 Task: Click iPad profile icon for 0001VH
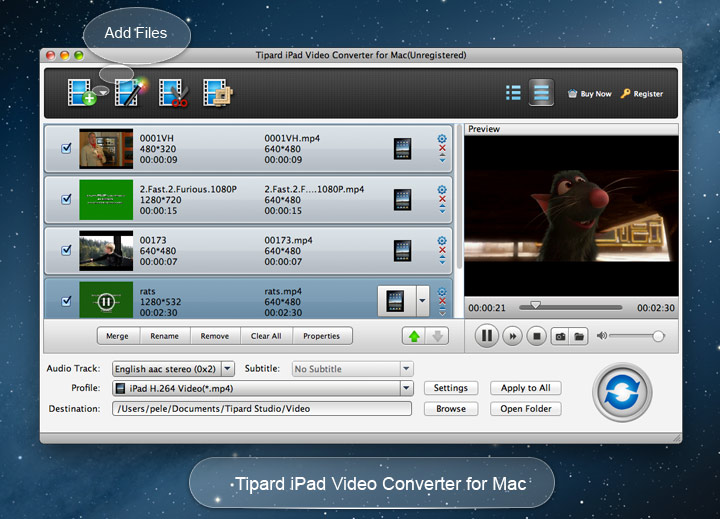tap(402, 149)
